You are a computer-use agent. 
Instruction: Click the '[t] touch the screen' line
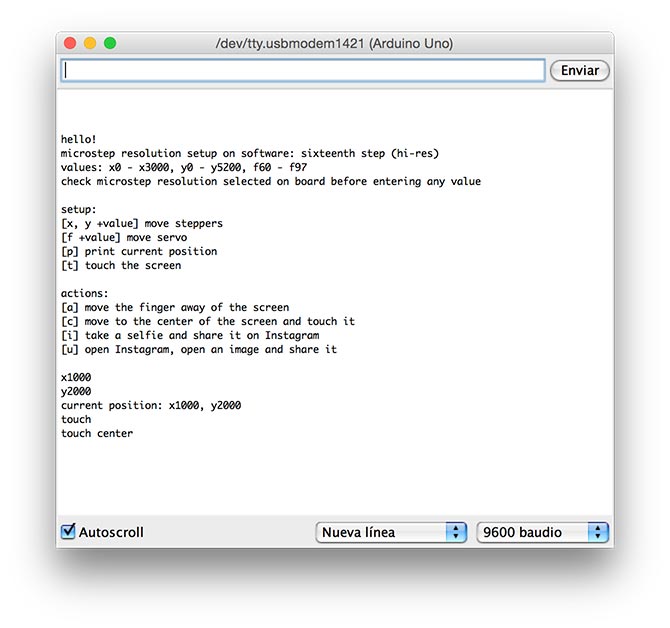121,266
